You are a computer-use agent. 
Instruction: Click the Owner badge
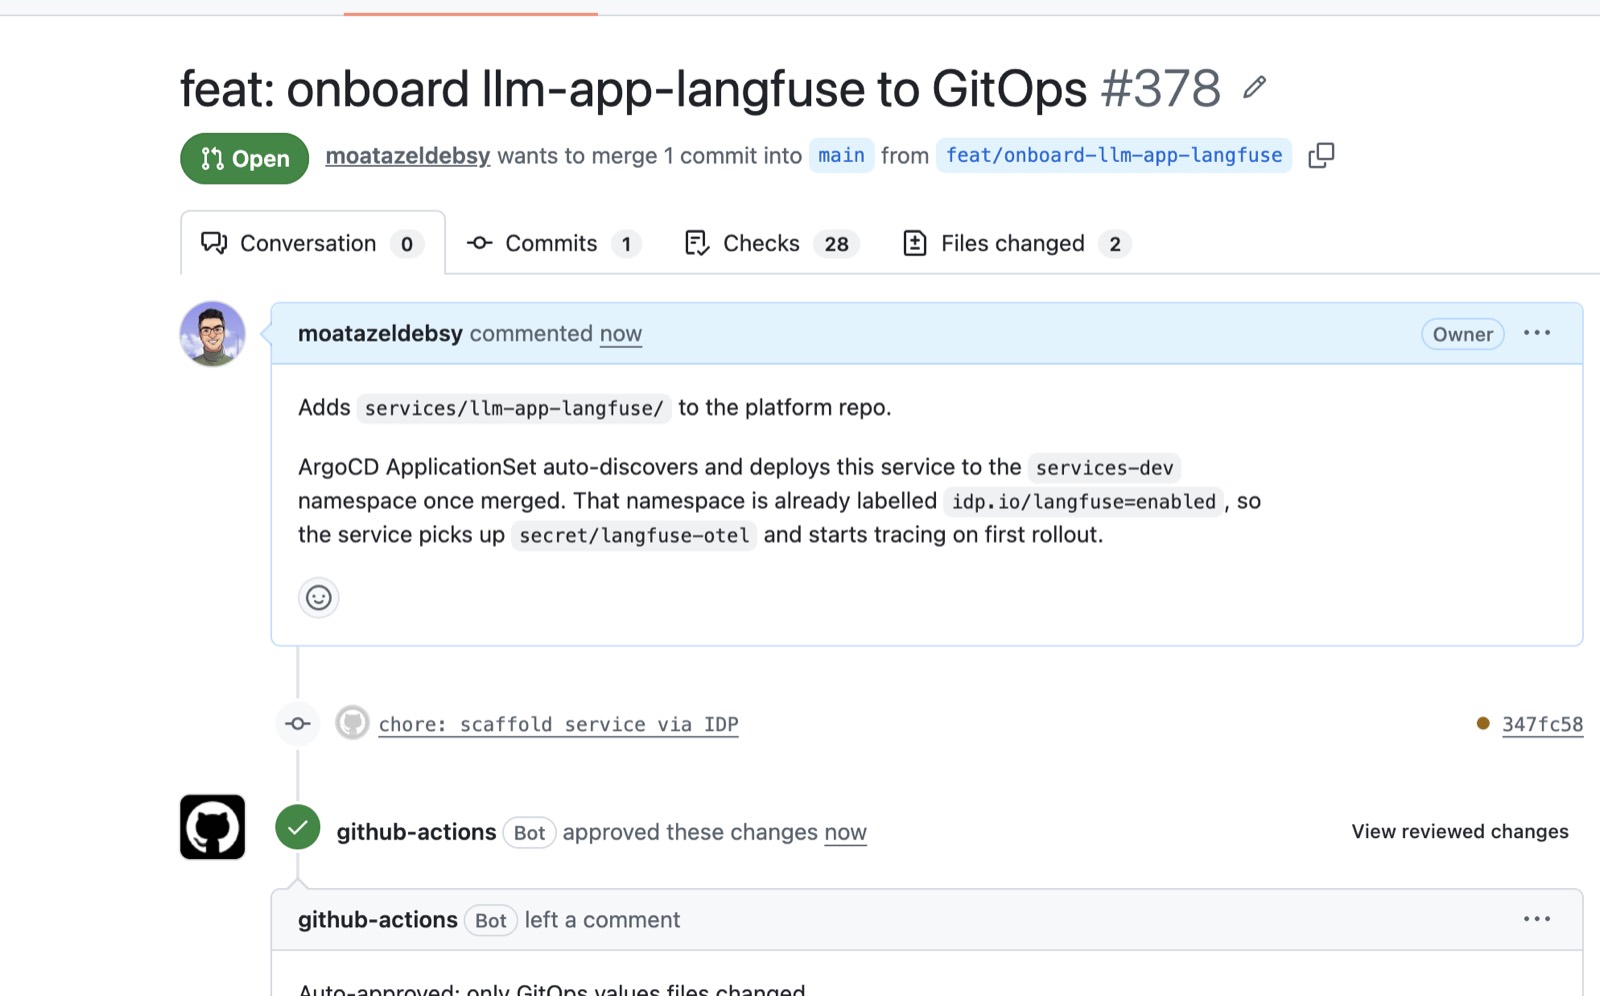pos(1462,334)
